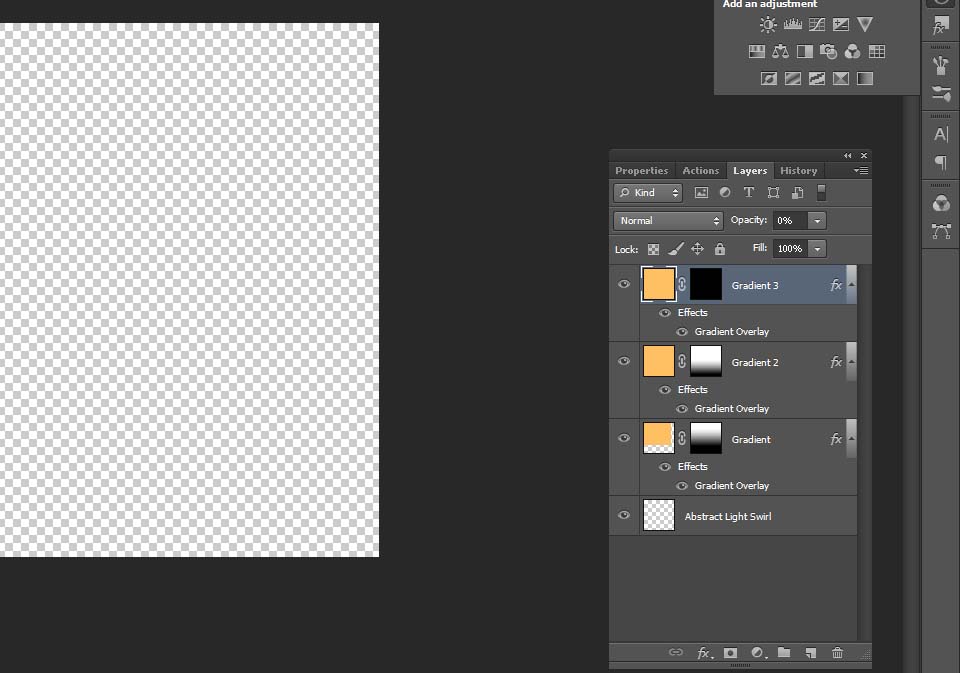Add a Brightness/Contrast adjustment

pos(768,25)
